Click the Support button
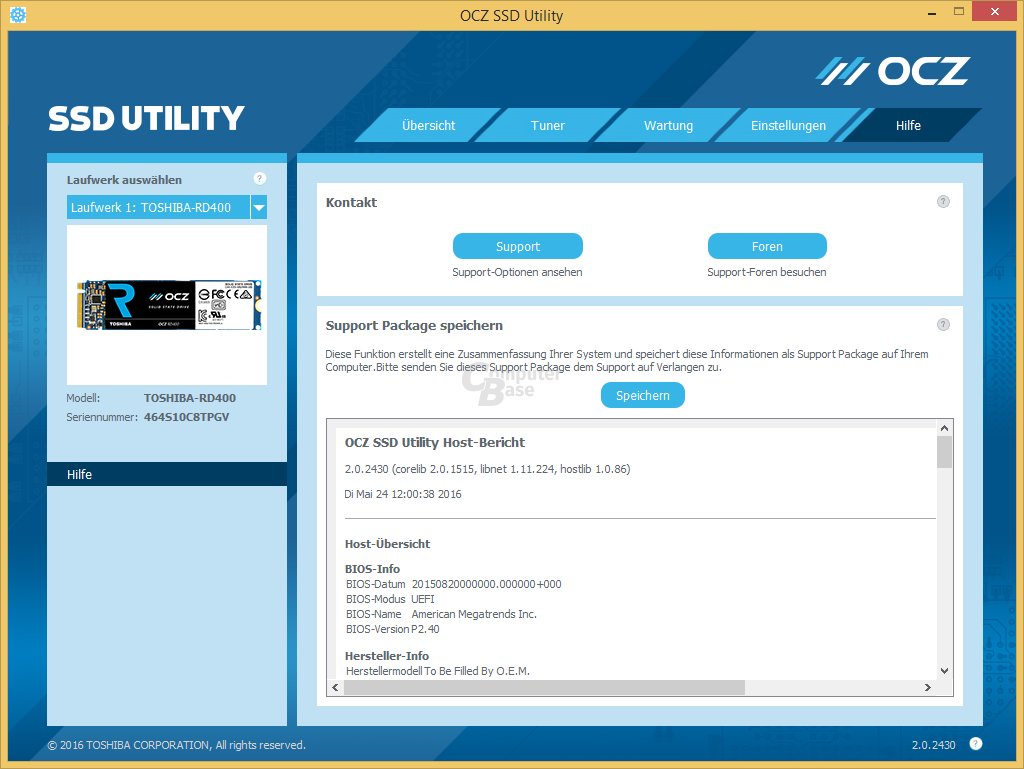Viewport: 1024px width, 769px height. pyautogui.click(x=518, y=246)
